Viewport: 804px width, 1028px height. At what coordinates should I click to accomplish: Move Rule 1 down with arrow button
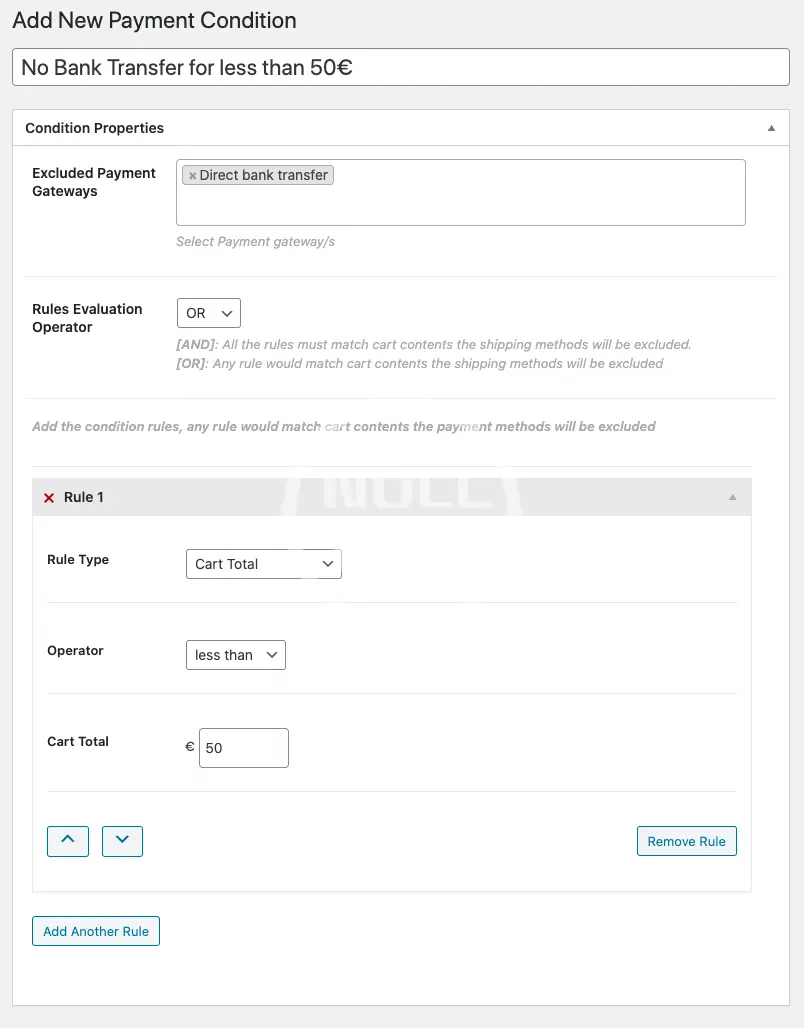(122, 841)
